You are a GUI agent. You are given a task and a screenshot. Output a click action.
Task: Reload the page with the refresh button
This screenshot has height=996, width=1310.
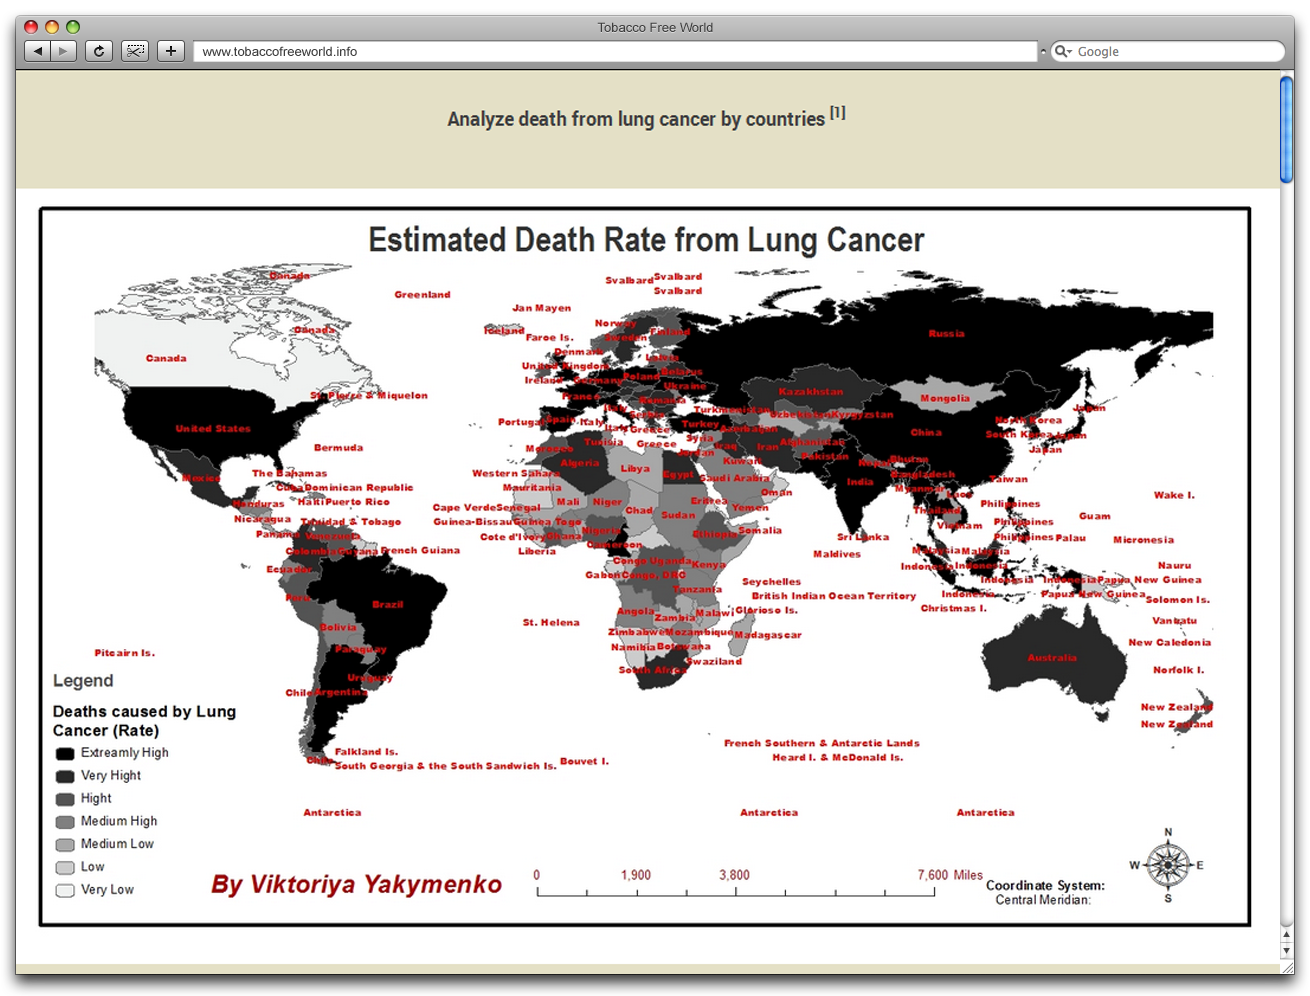[x=98, y=51]
